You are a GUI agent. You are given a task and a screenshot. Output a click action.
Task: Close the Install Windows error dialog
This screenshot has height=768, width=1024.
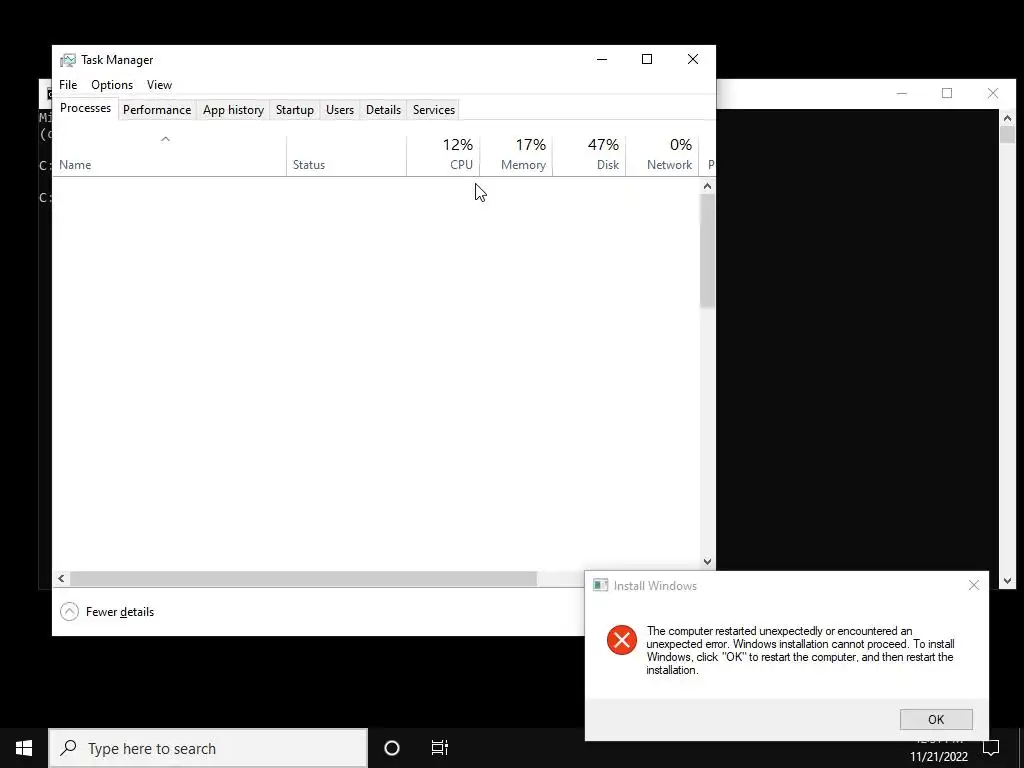tap(974, 585)
